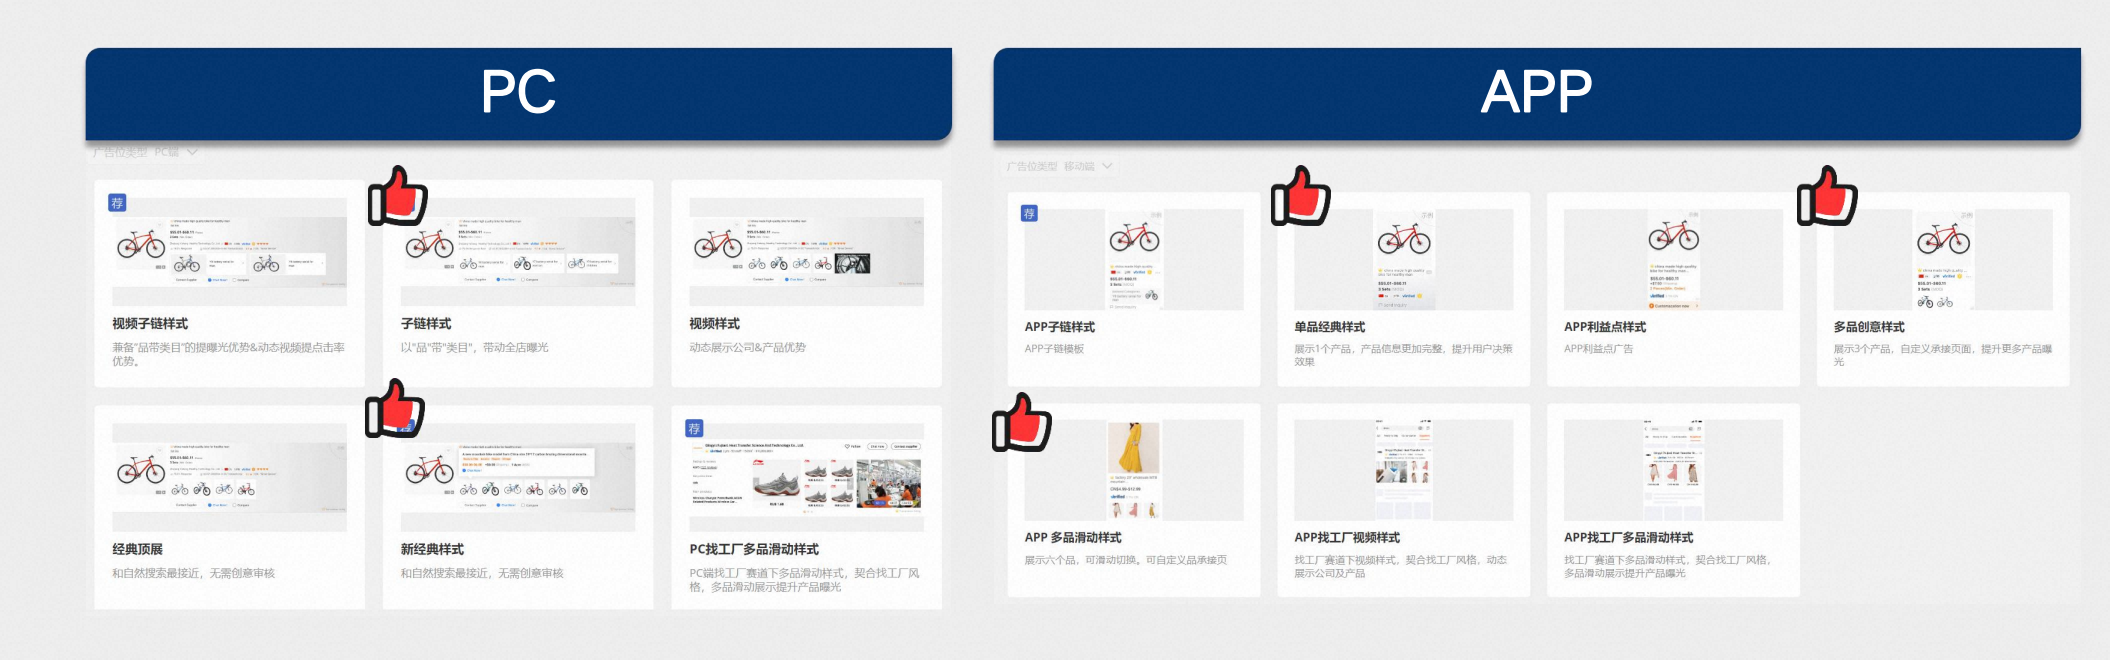The image size is (2110, 660).
Task: Select the 单品经典样式 preview image
Action: (x=1404, y=259)
